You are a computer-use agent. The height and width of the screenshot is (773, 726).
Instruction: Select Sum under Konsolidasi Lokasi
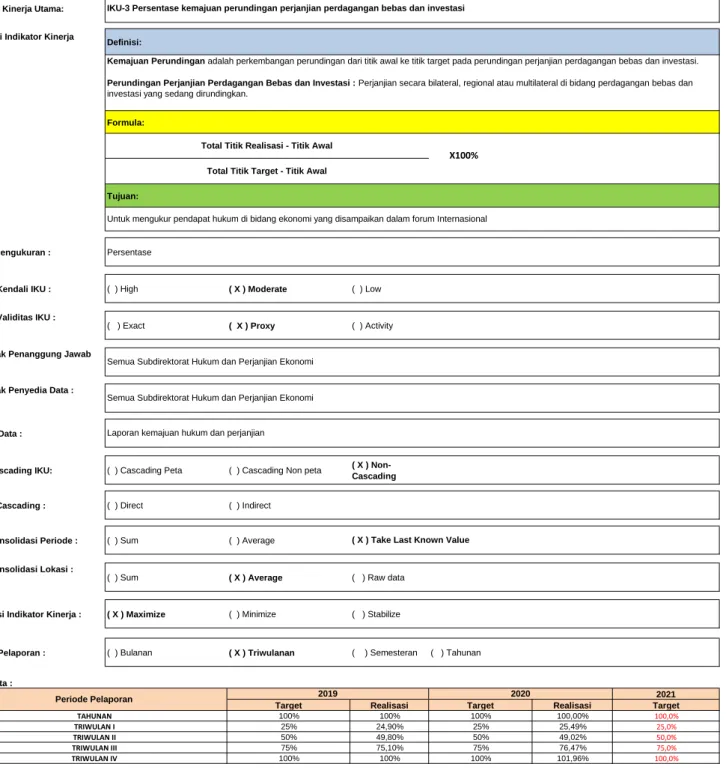tap(123, 577)
